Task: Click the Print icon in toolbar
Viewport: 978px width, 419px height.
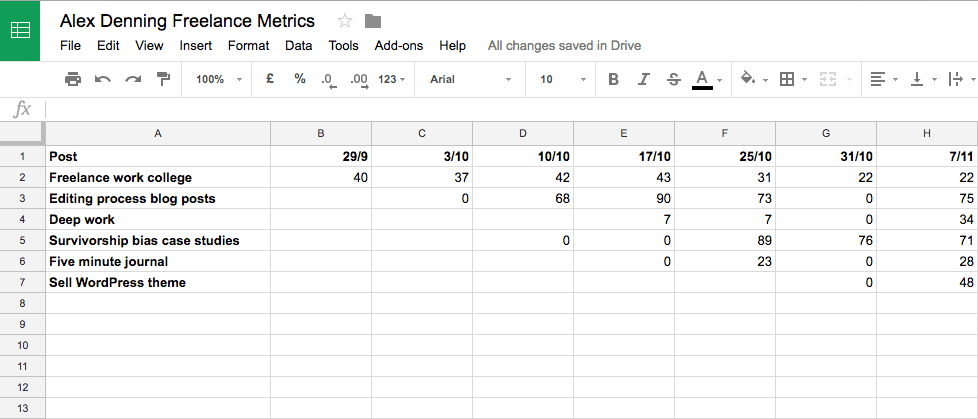Action: (73, 79)
